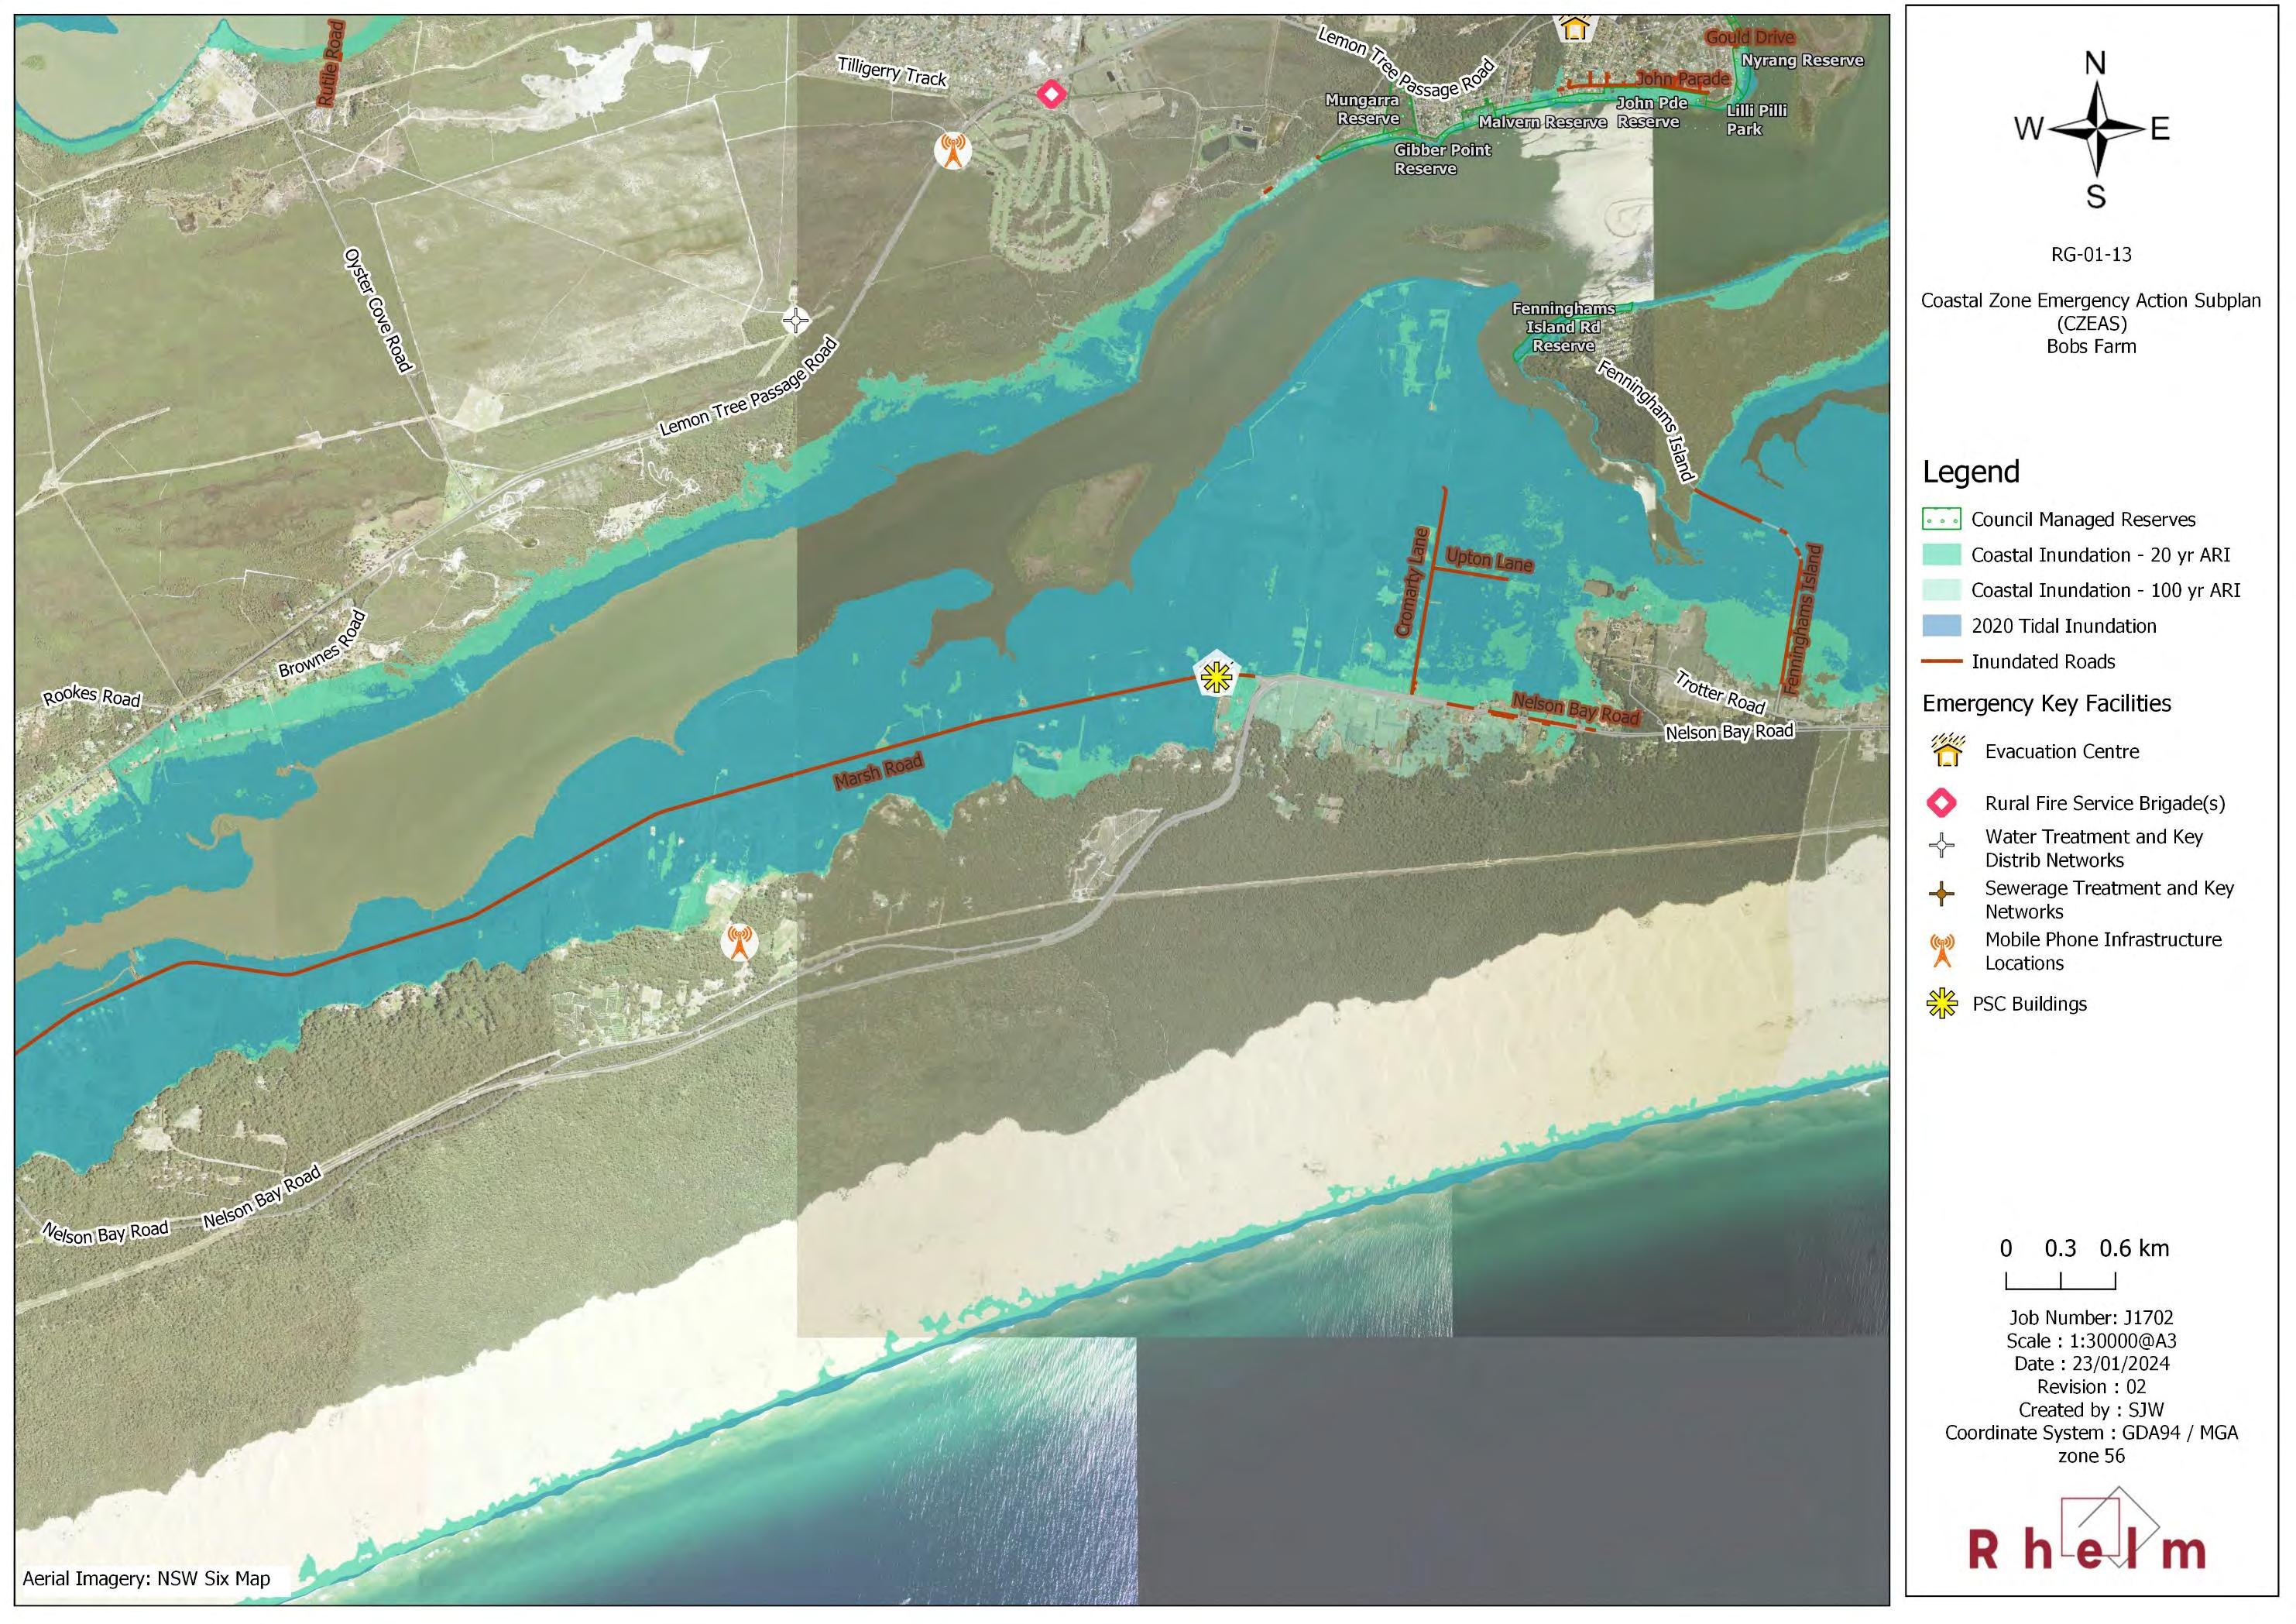Click the Sewerage Treatment legend icon
Screen dimensions: 2296x1624
[x=1941, y=894]
